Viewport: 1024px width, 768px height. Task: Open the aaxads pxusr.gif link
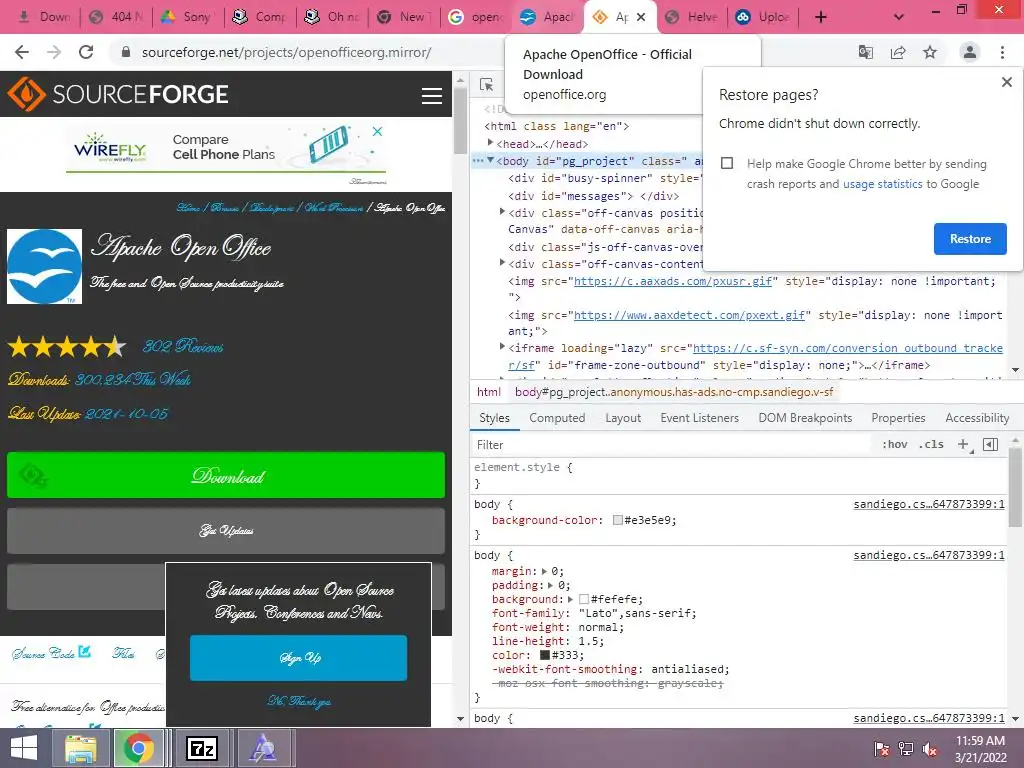pyautogui.click(x=673, y=281)
